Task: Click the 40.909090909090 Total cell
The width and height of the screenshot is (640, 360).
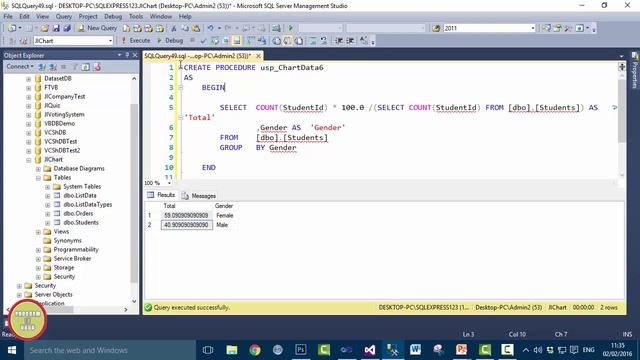Action: 187,225
